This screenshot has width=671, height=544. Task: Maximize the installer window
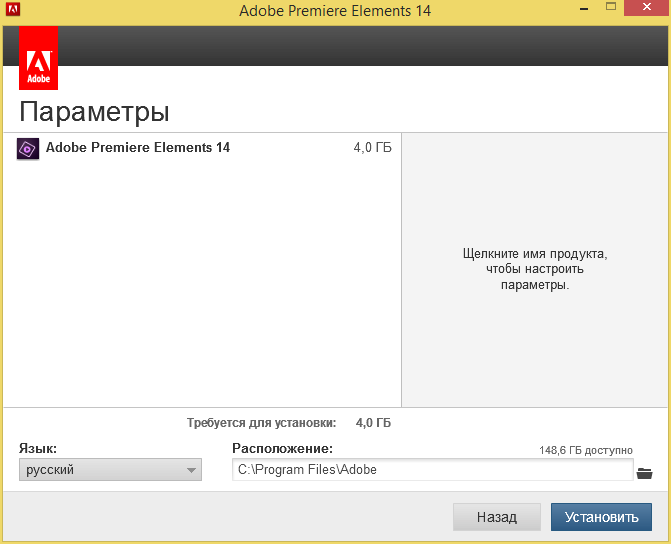611,7
